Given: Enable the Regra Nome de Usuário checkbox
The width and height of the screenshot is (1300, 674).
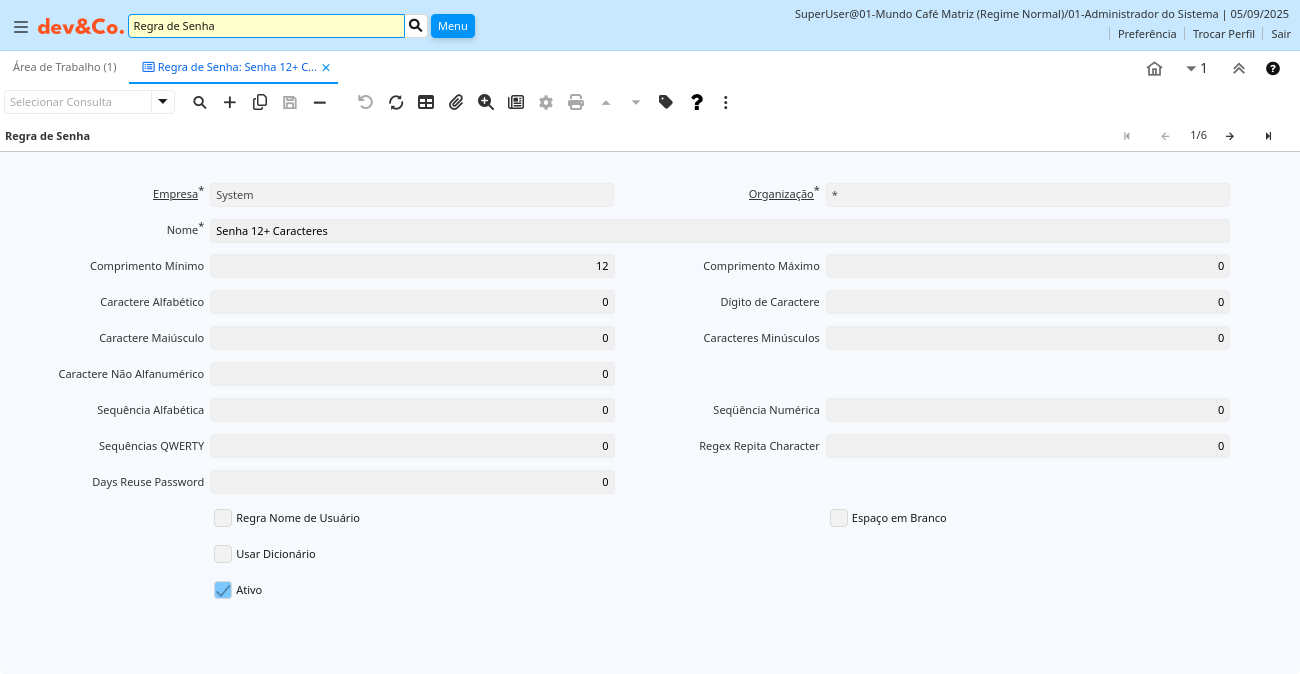Looking at the screenshot, I should coord(223,518).
